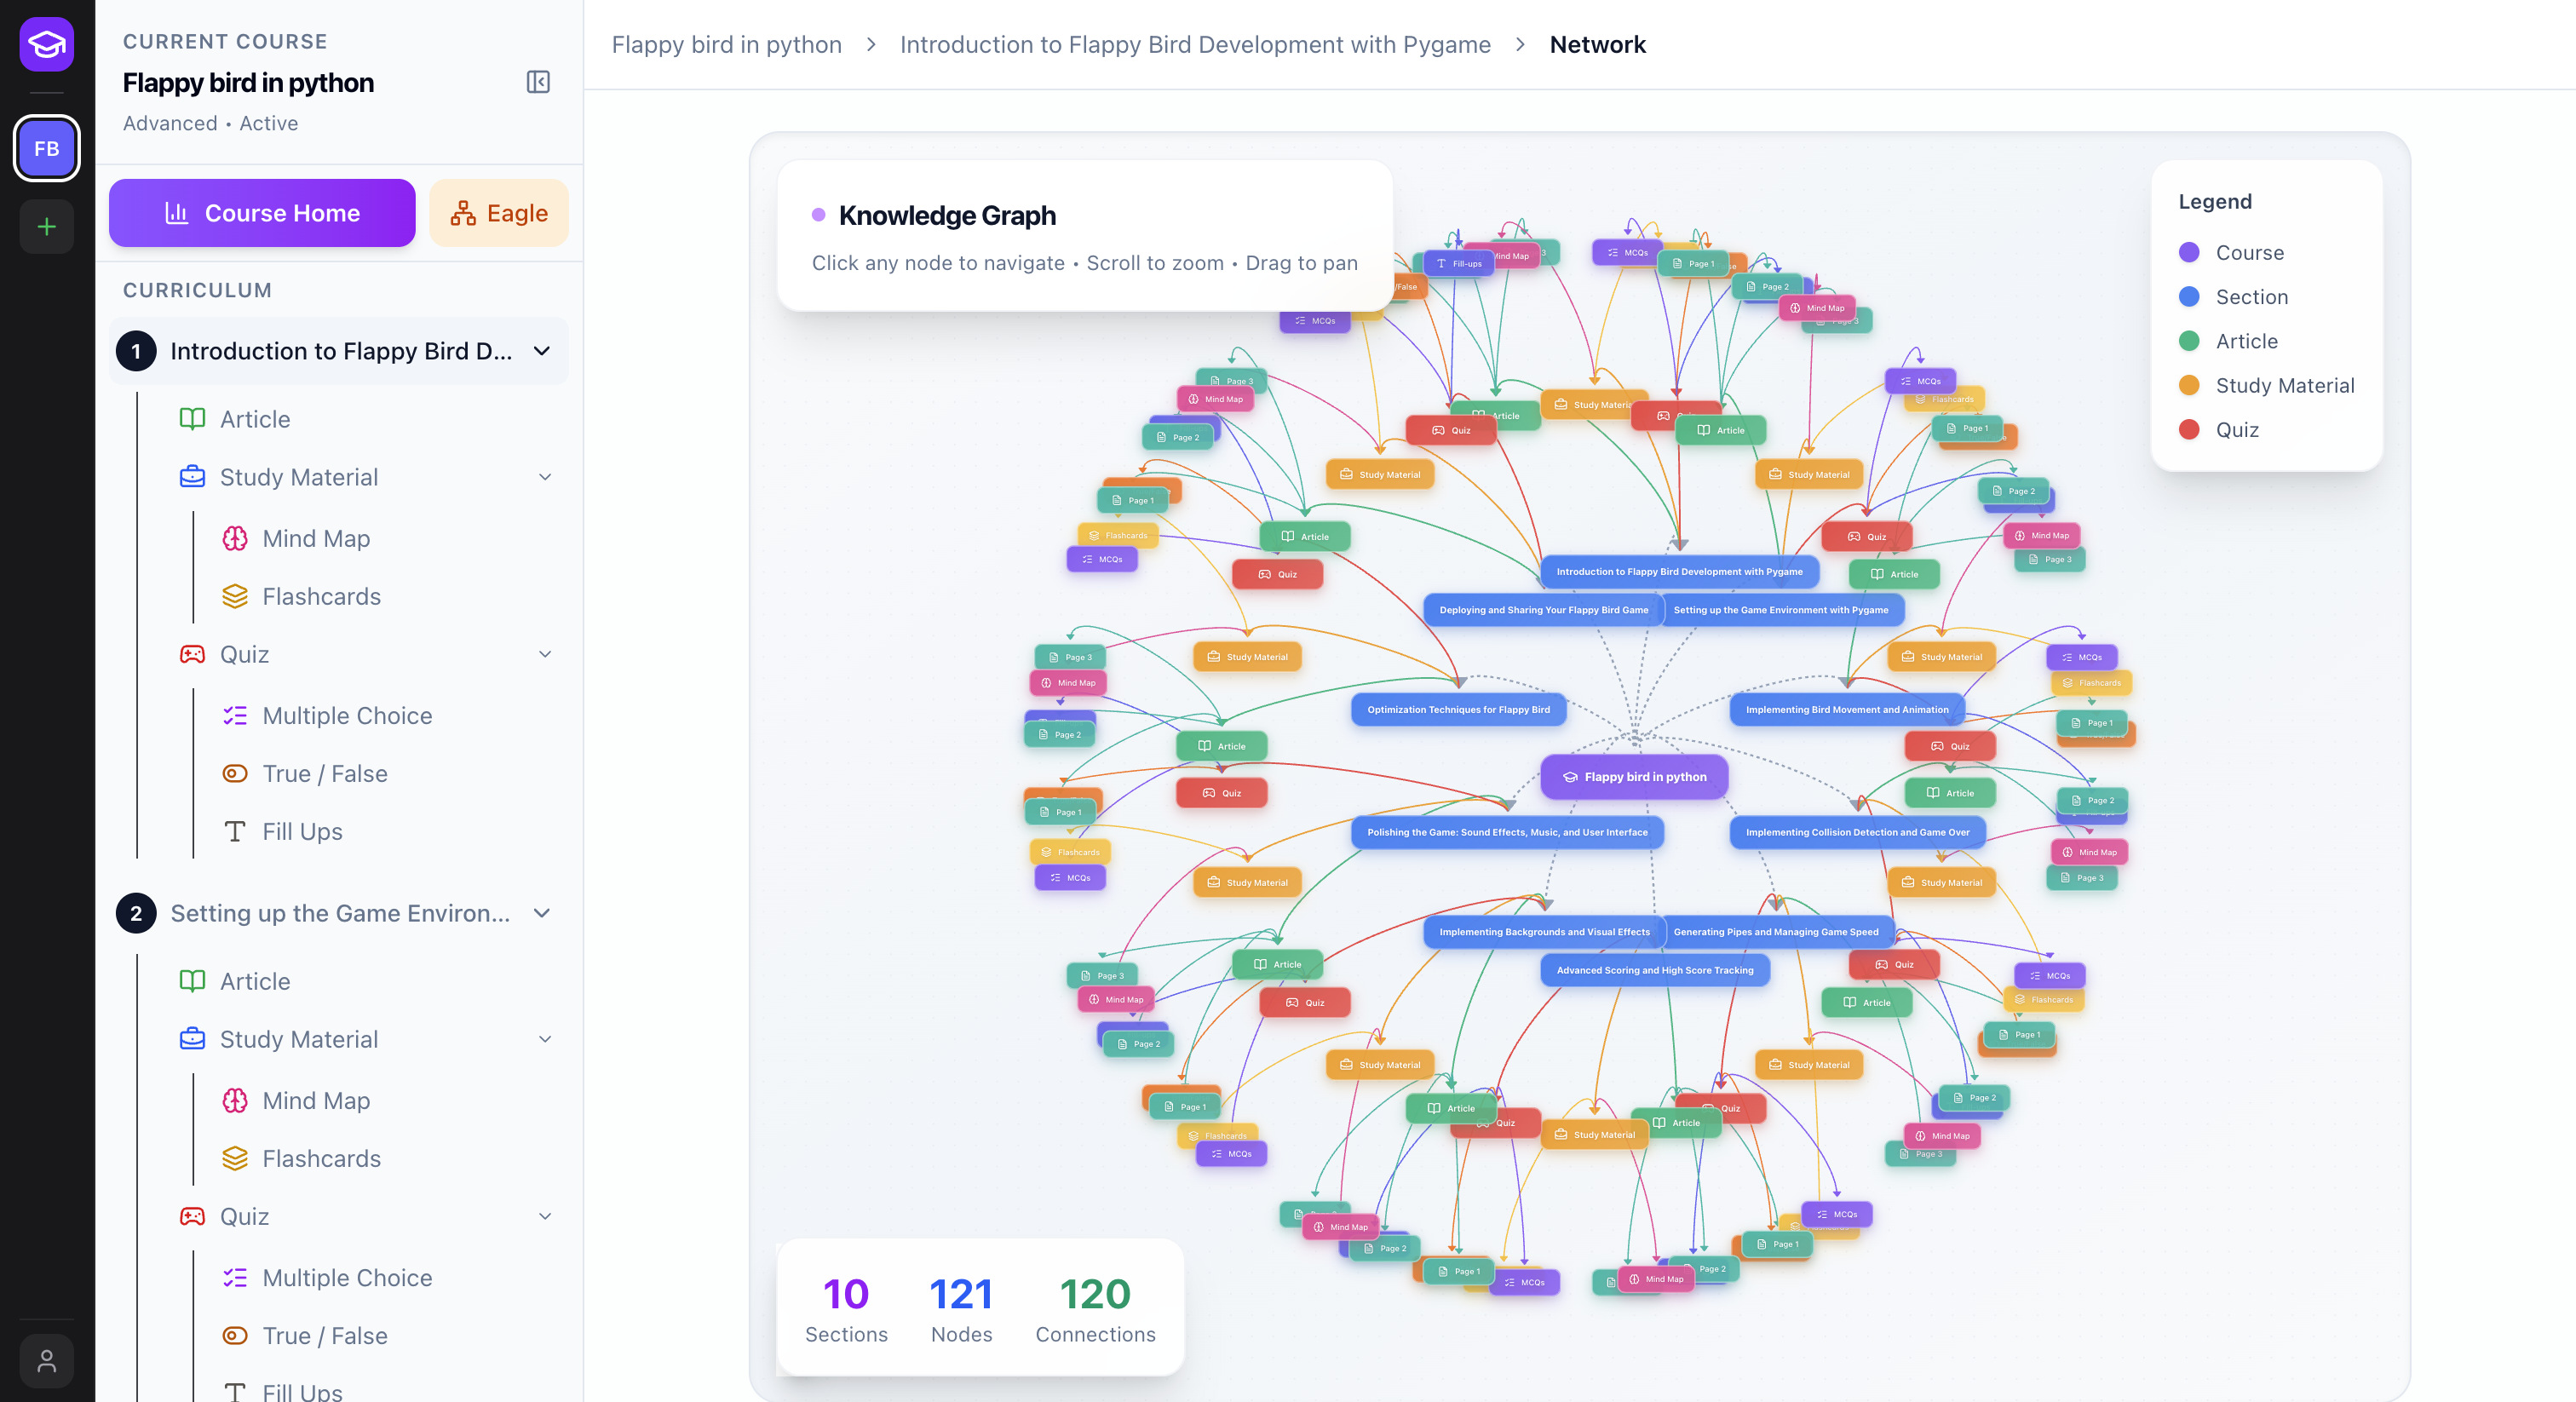
Task: Click the green plus add-course icon
Action: [x=46, y=227]
